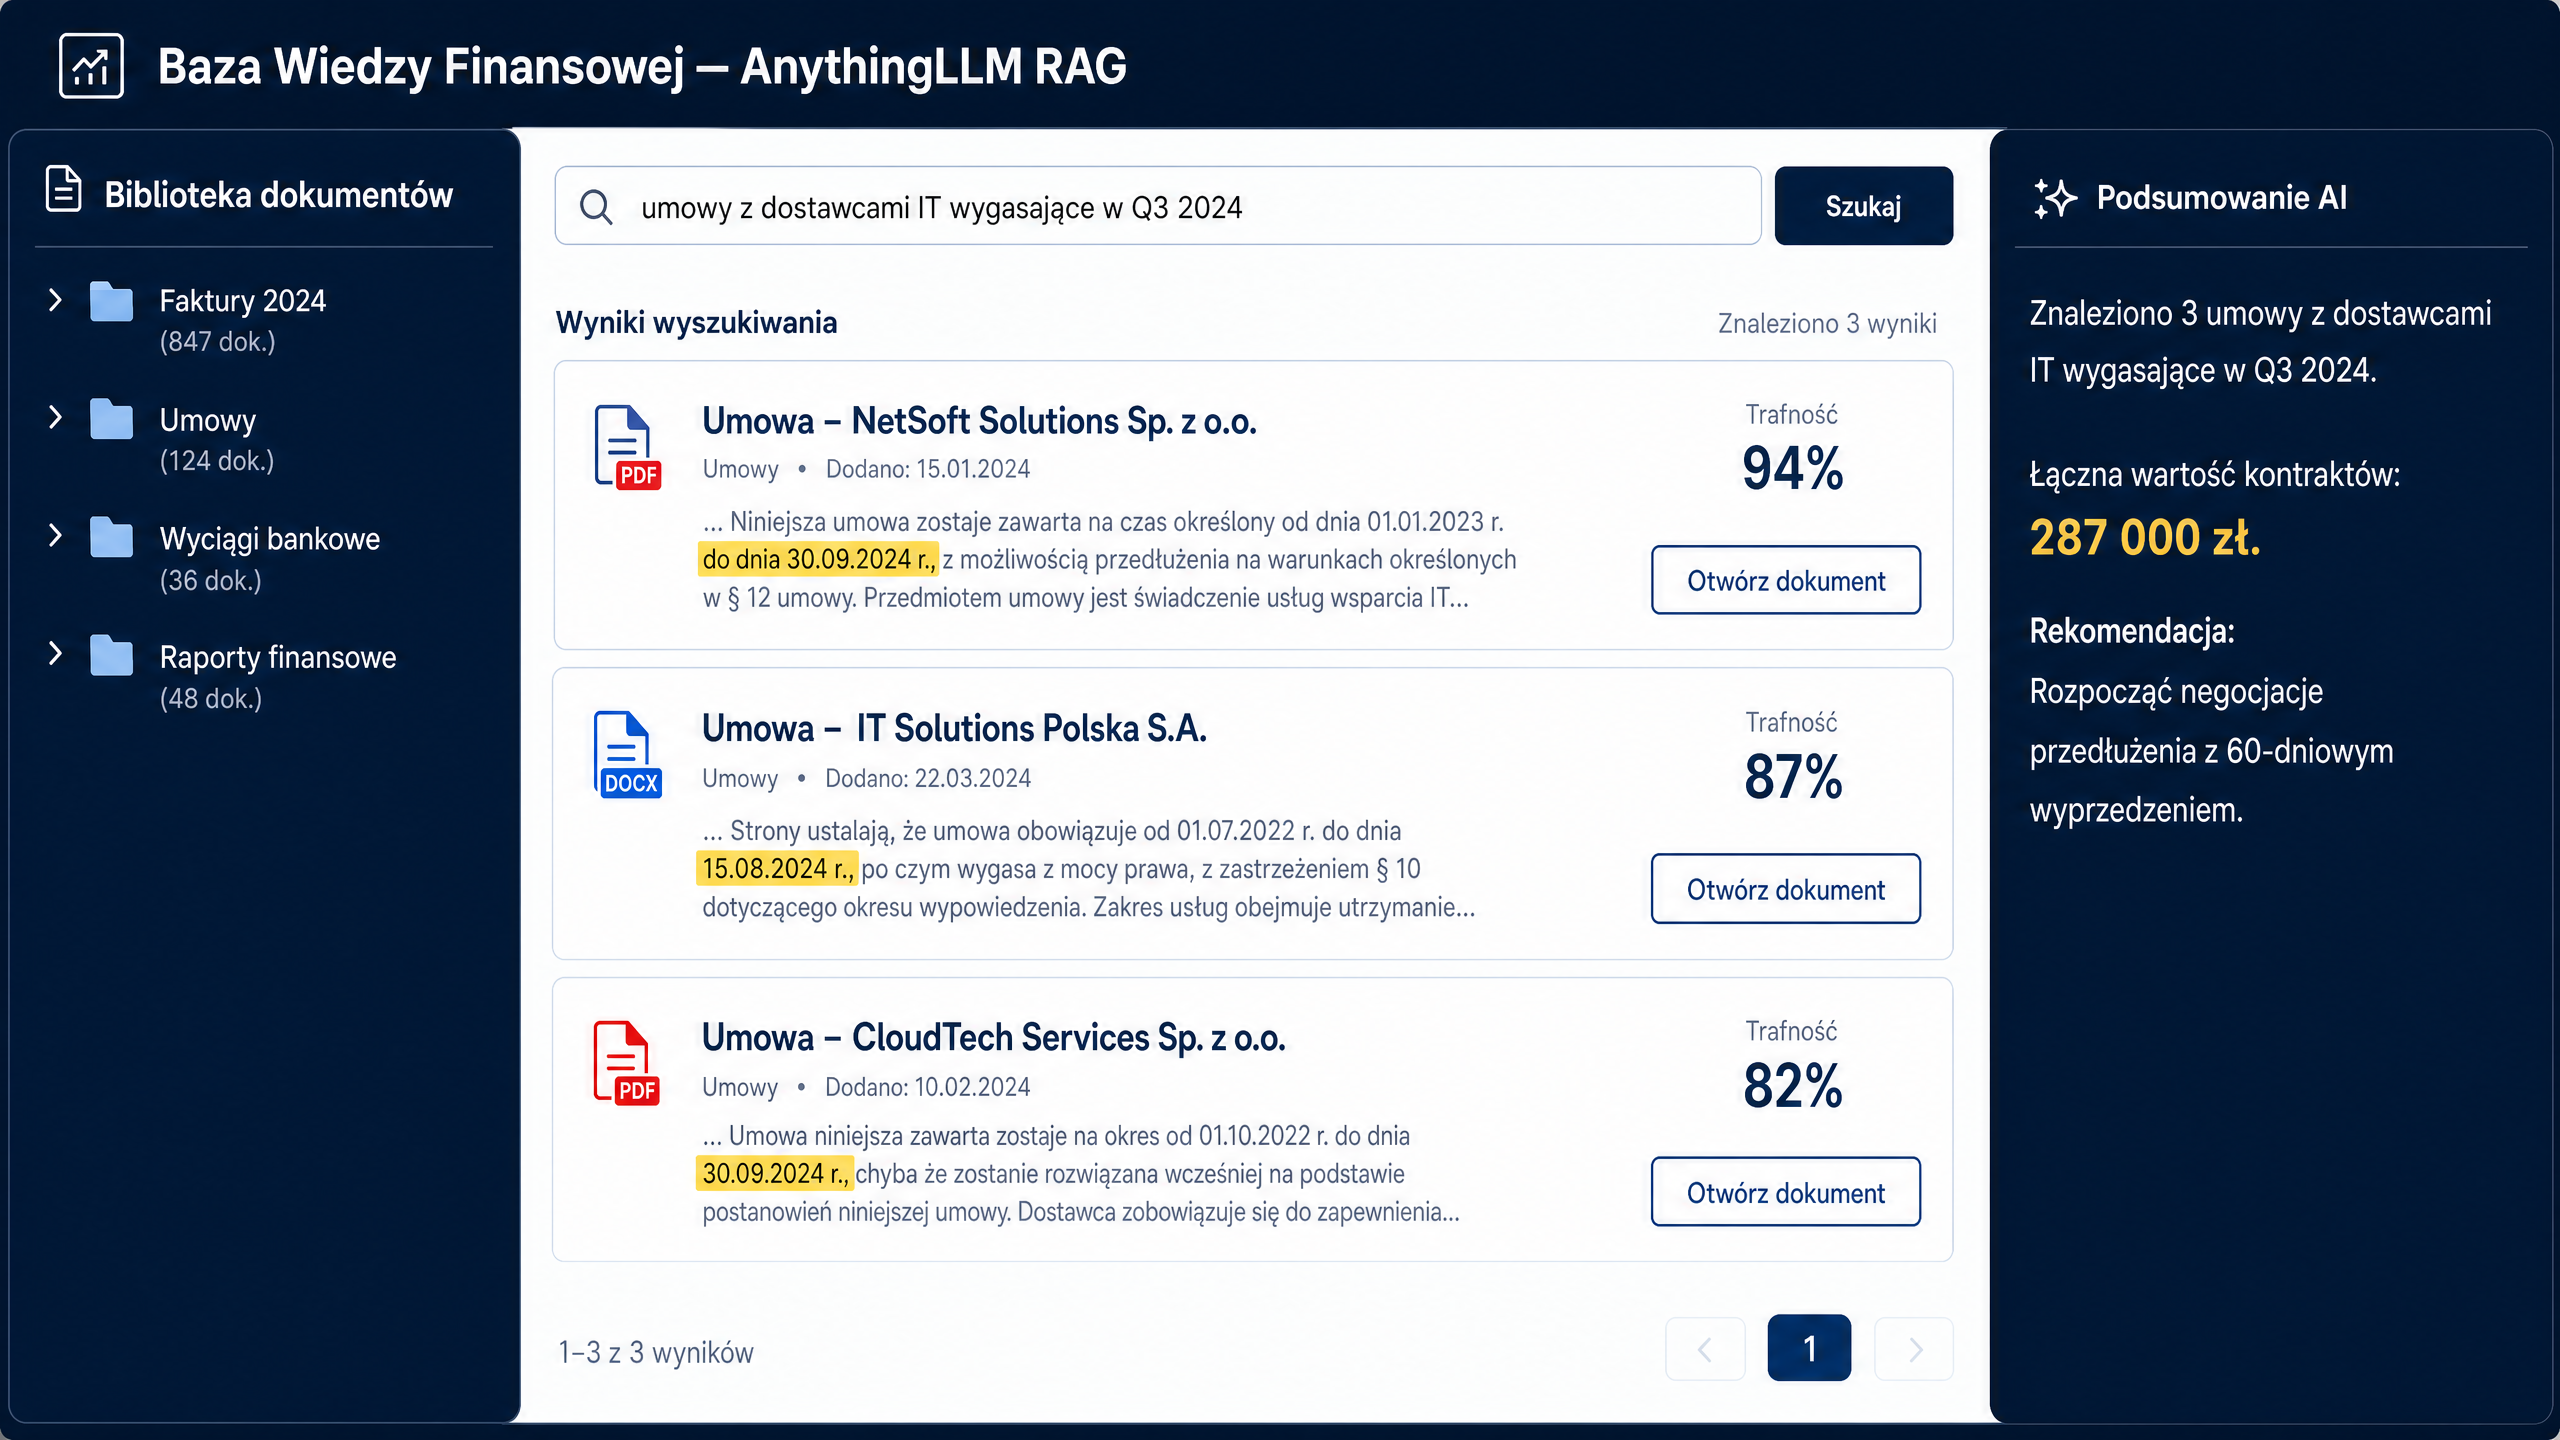Screen dimensions: 2560x1440
Task: Click 'Dodano: 22.03.2024' metadata
Action: click(928, 778)
